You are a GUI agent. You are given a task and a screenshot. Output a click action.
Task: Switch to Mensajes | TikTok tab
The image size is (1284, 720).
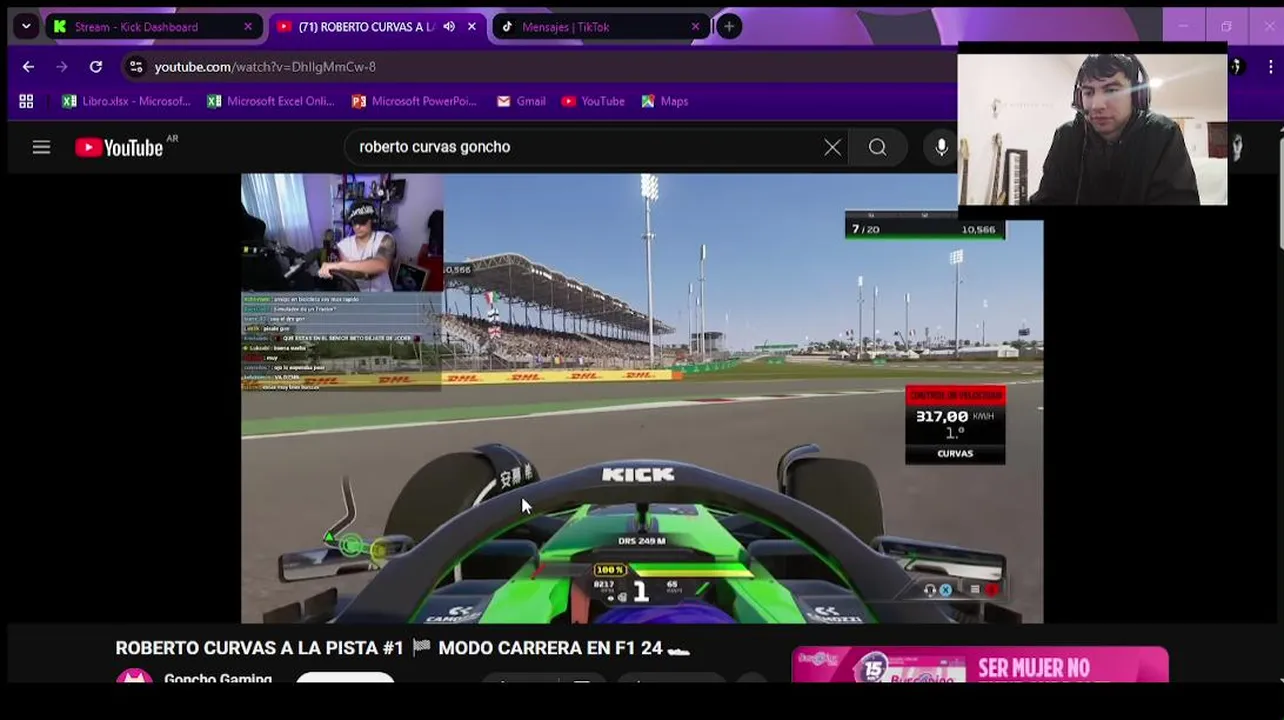pos(600,27)
